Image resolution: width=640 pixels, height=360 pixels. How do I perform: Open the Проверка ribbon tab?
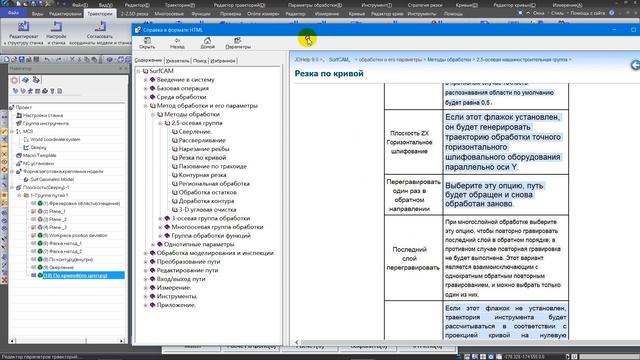(x=230, y=13)
